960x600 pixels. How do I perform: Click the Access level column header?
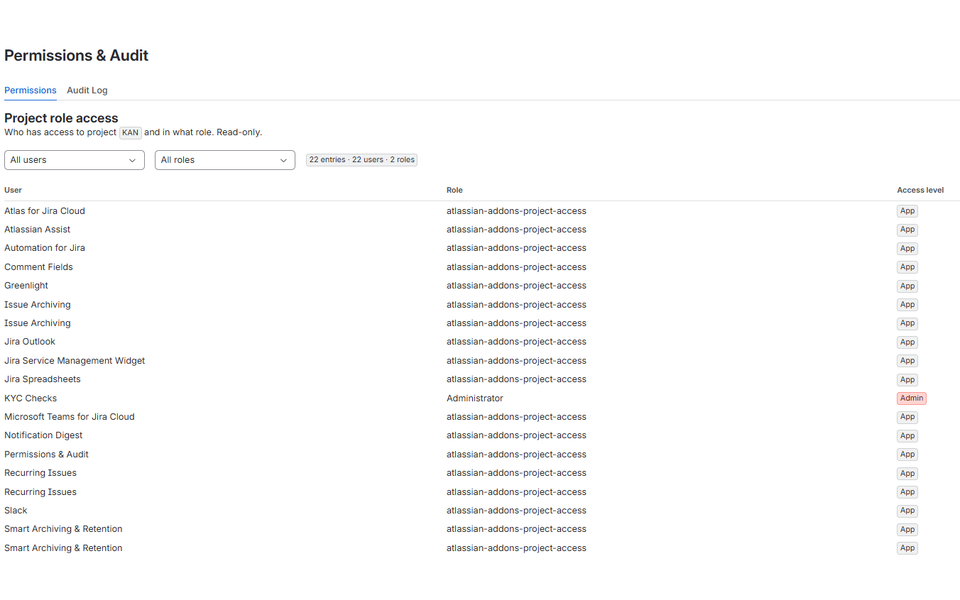(x=920, y=190)
